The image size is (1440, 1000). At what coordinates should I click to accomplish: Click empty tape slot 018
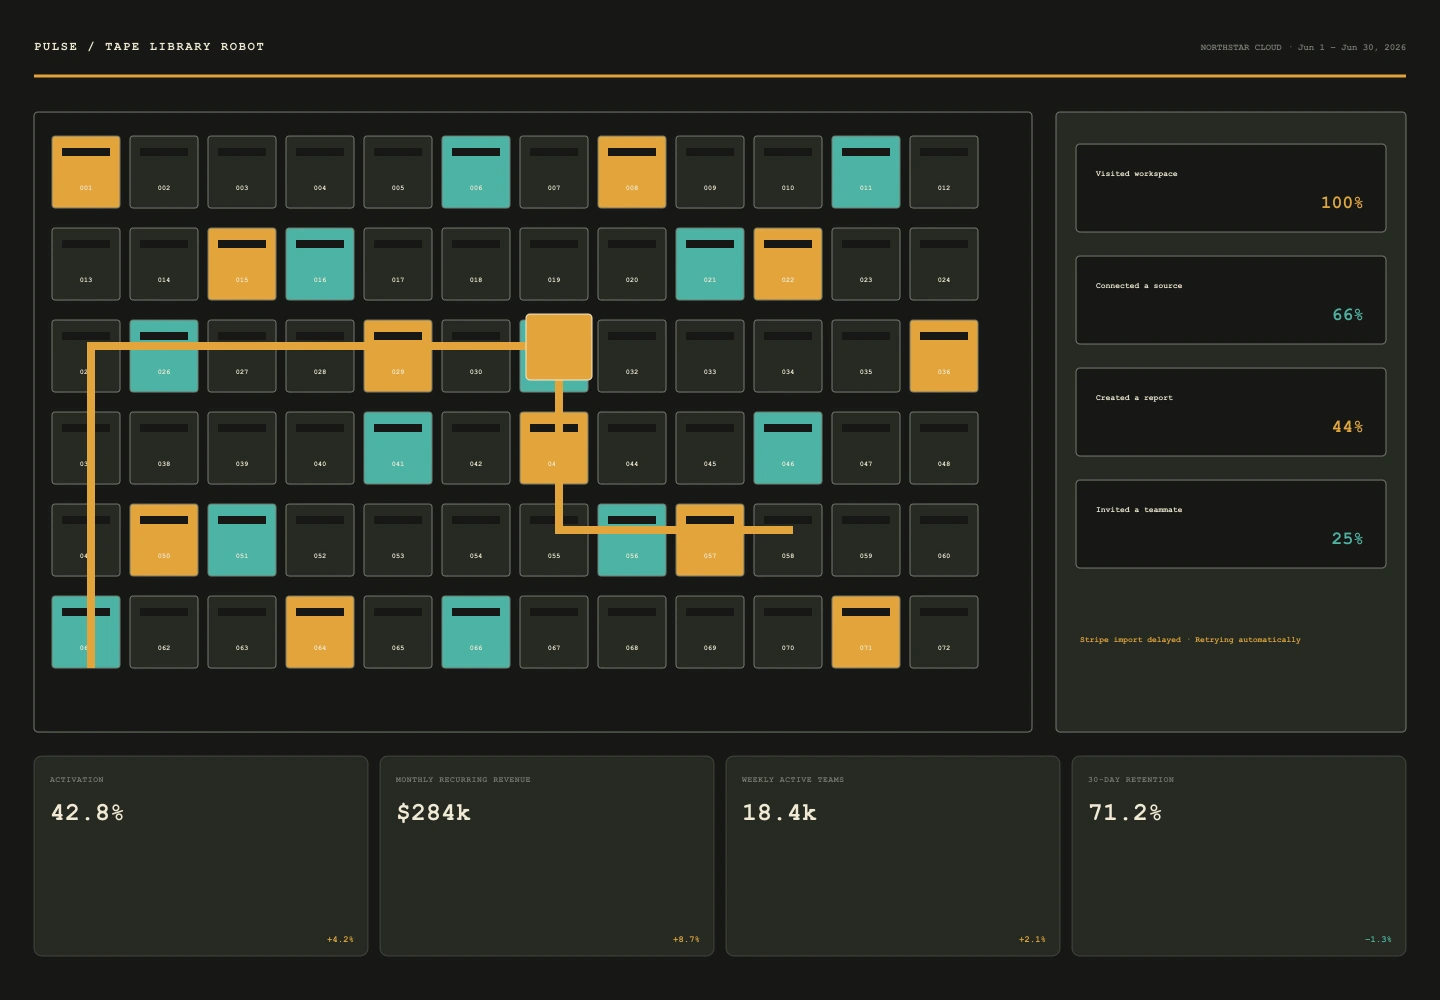click(x=476, y=264)
